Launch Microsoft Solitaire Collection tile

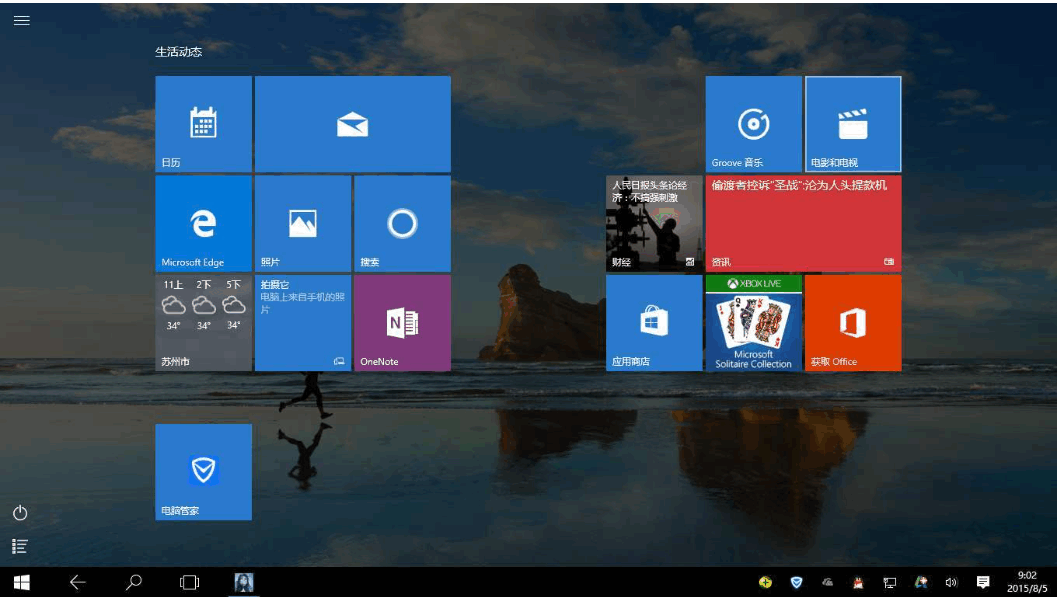[x=754, y=323]
